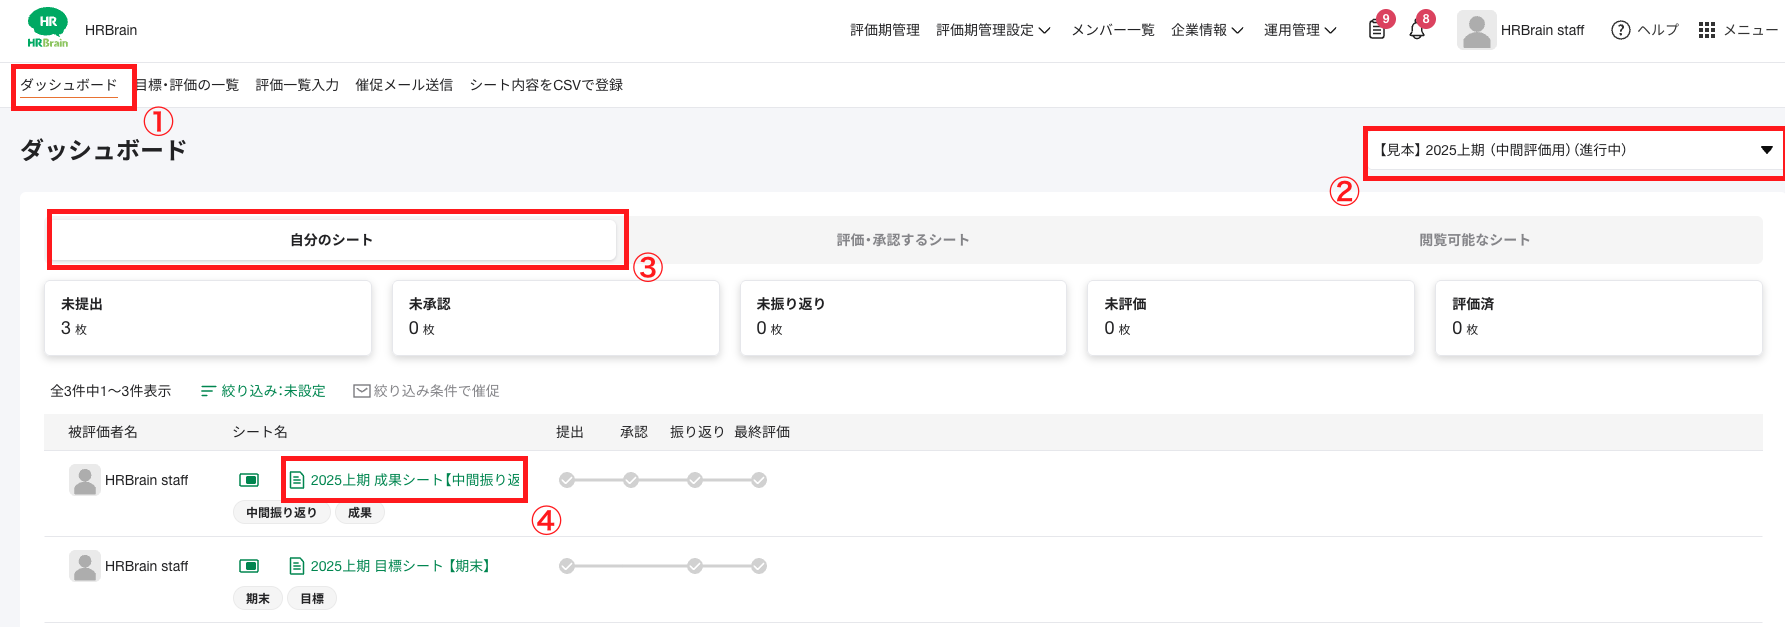Click the 中間振り返り tag chip
Viewport: 1785px width, 627px height.
282,512
